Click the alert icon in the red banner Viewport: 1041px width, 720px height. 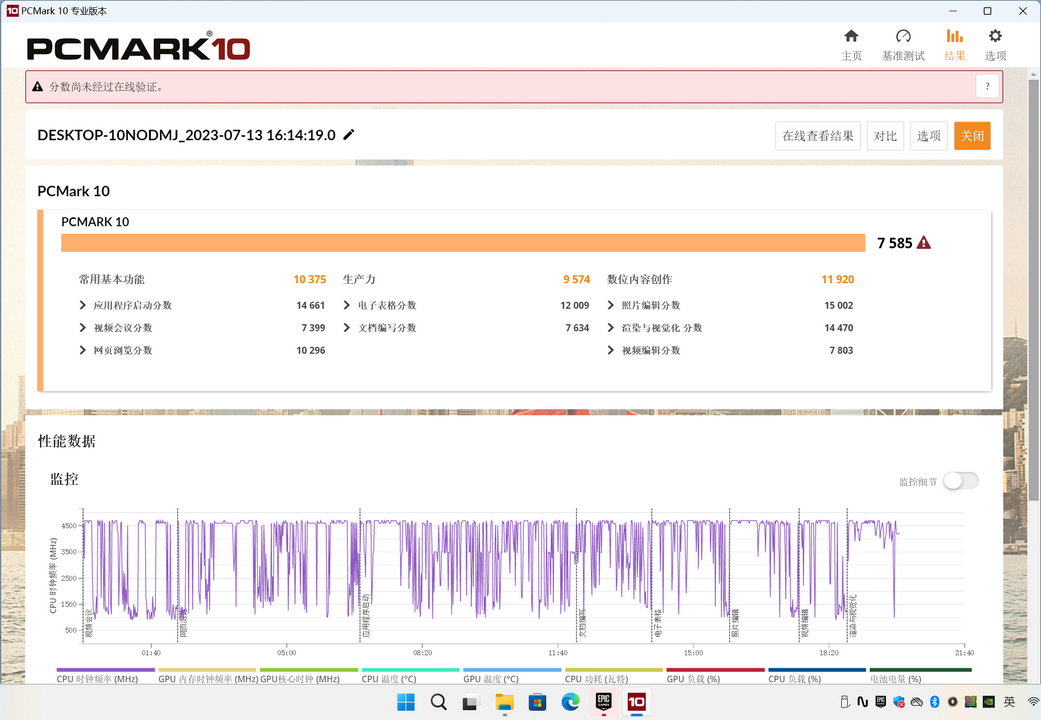pos(37,86)
